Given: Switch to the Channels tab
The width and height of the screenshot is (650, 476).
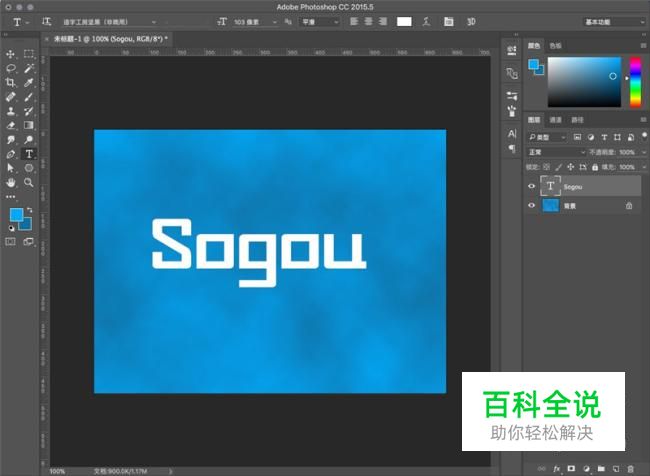Looking at the screenshot, I should coord(555,120).
